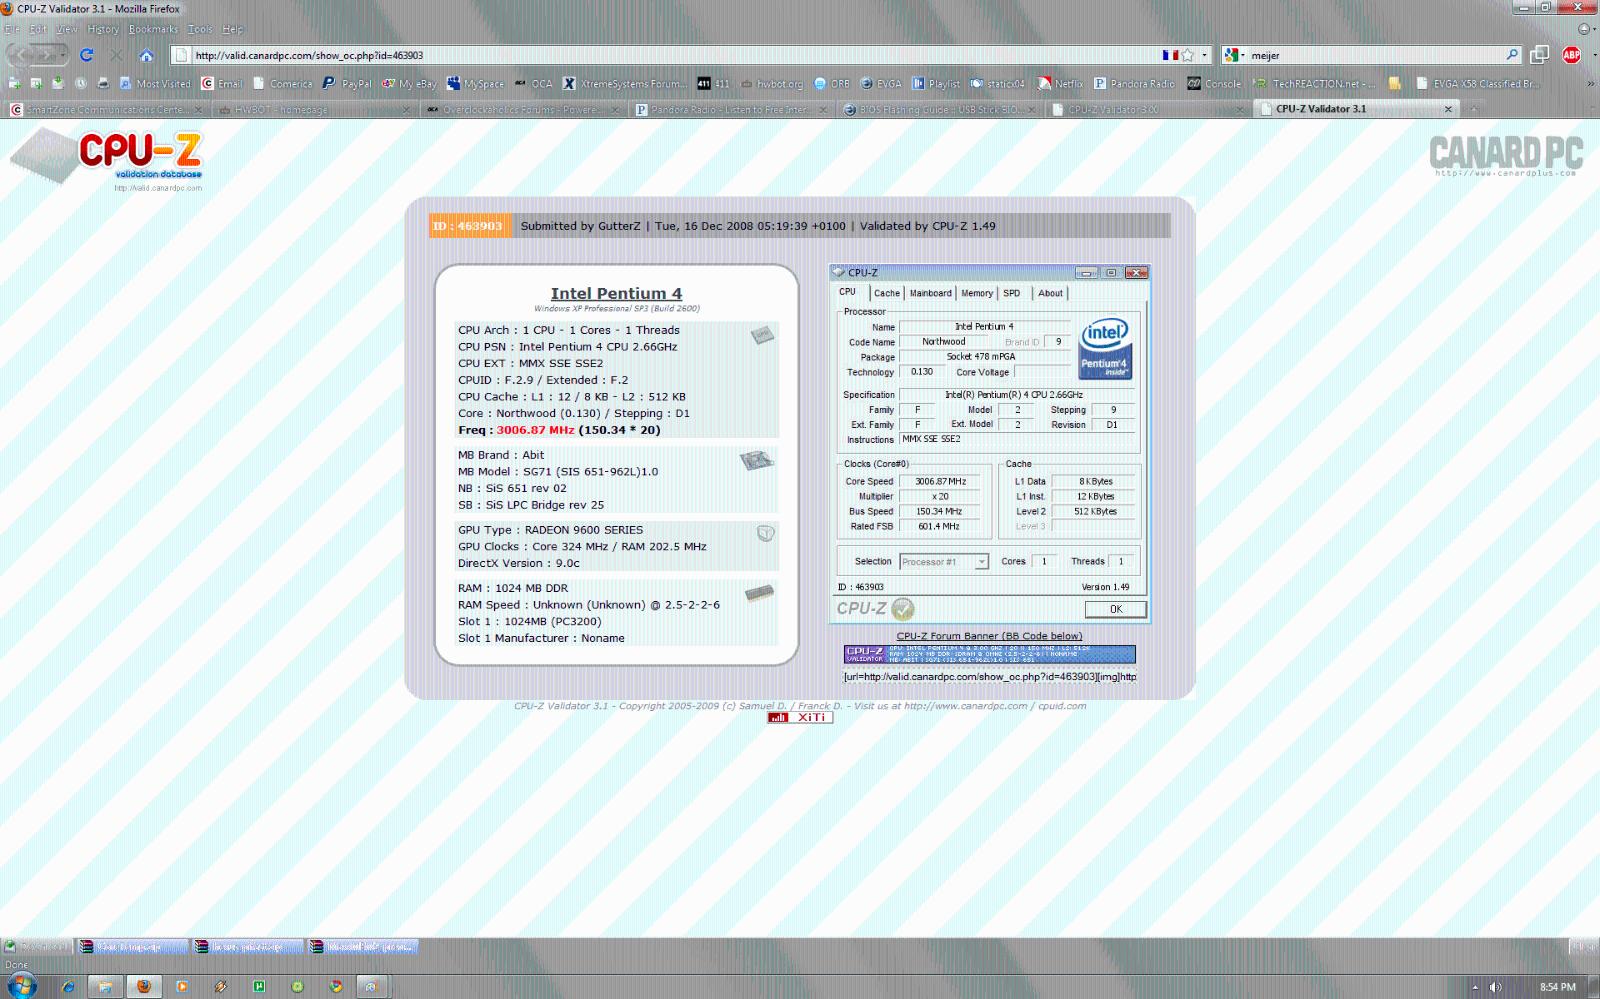Image resolution: width=1600 pixels, height=999 pixels.
Task: Open the Console bookmark
Action: click(1214, 84)
